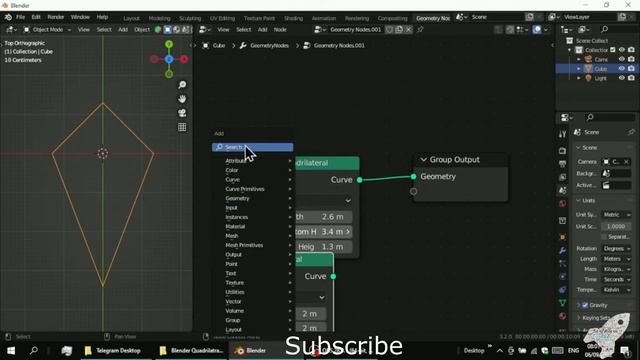Click Cube in the node editor breadcrumb
Image resolution: width=640 pixels, height=360 pixels.
(x=219, y=45)
